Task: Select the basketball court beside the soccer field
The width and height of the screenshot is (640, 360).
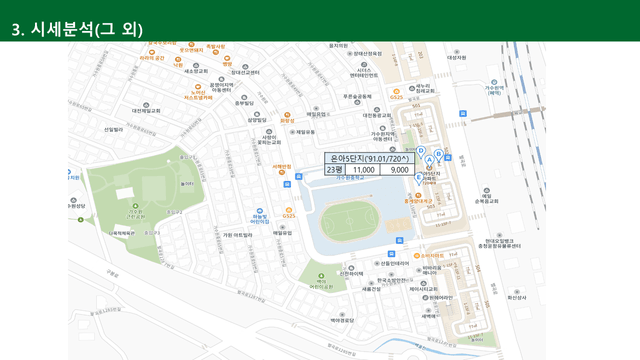Action: pos(398,225)
